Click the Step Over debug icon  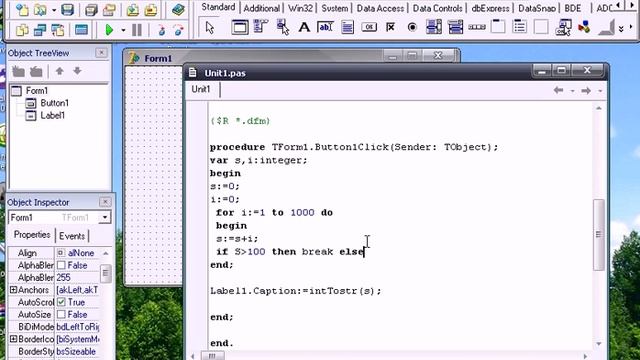pyautogui.click(x=179, y=30)
